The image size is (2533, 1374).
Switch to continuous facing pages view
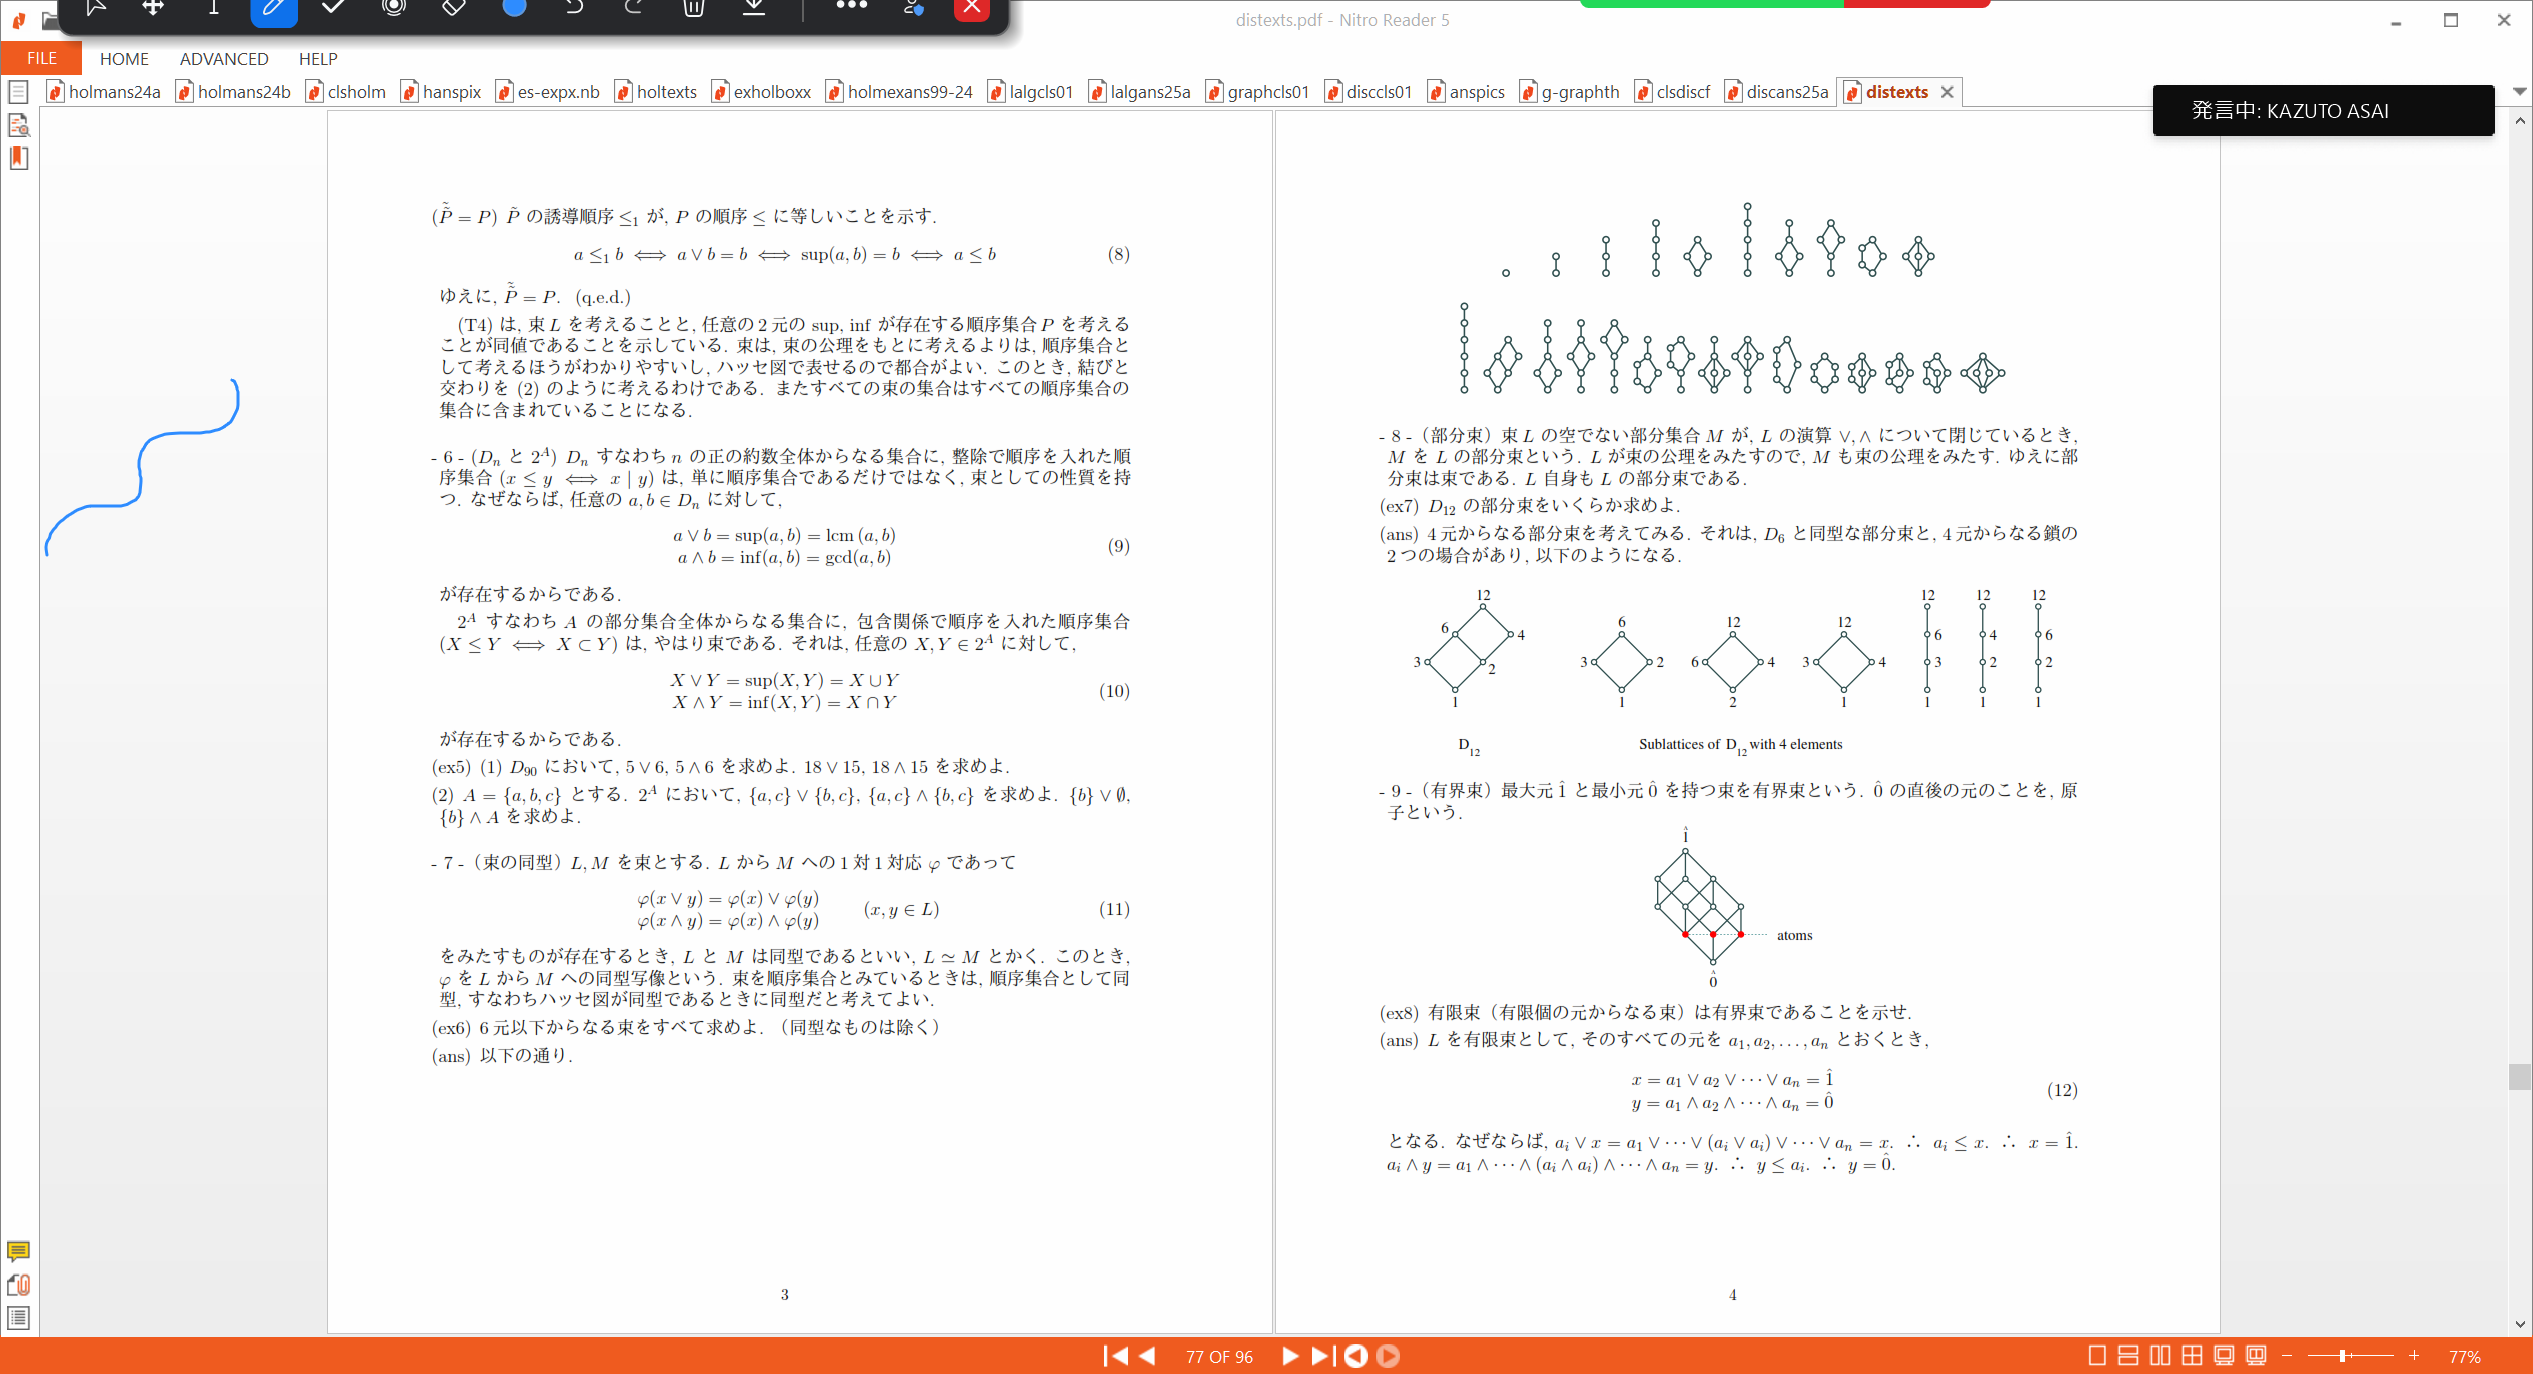2192,1356
